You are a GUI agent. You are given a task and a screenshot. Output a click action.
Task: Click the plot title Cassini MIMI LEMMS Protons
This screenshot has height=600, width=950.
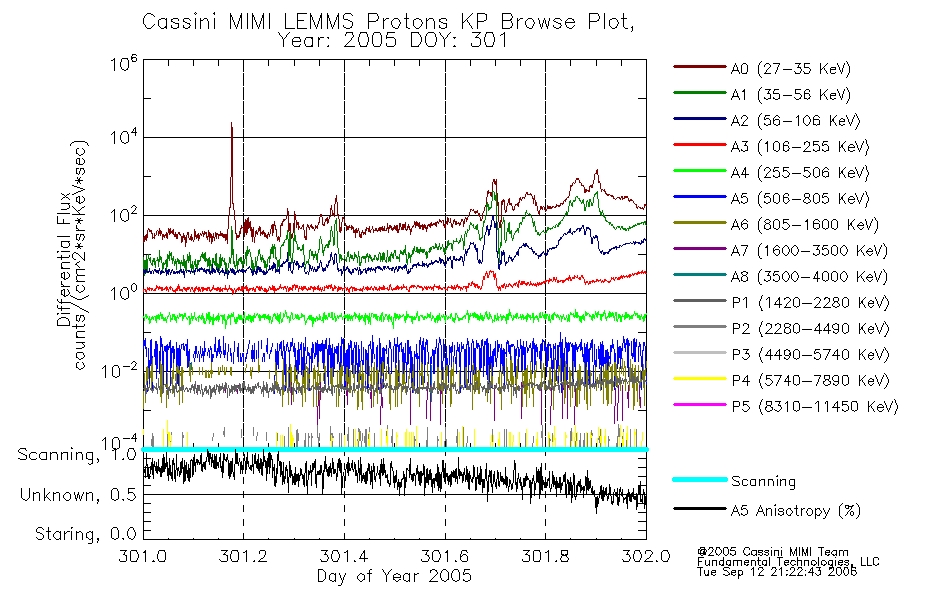point(294,22)
